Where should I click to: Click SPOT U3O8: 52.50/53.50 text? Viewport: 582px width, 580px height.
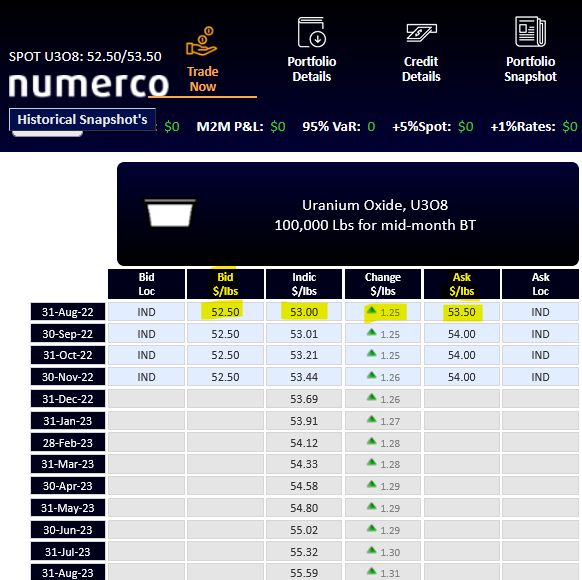pos(85,56)
